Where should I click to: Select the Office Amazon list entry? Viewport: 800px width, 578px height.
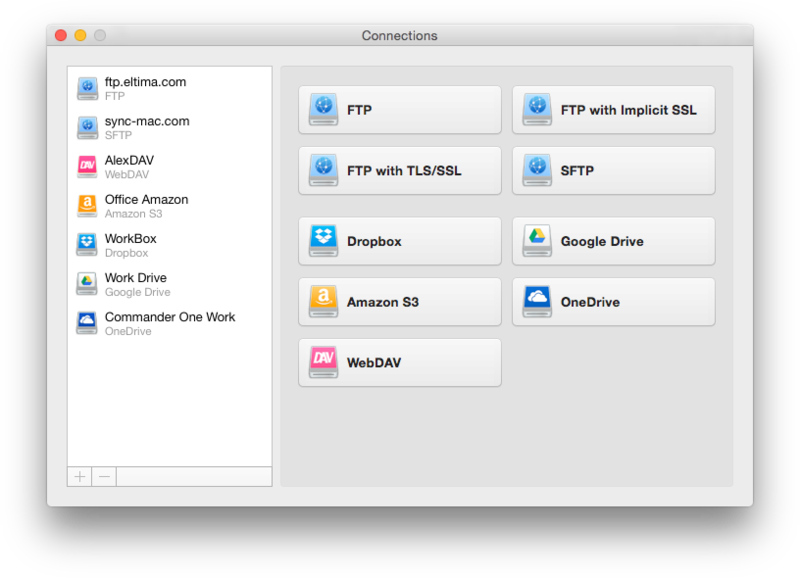[x=169, y=206]
